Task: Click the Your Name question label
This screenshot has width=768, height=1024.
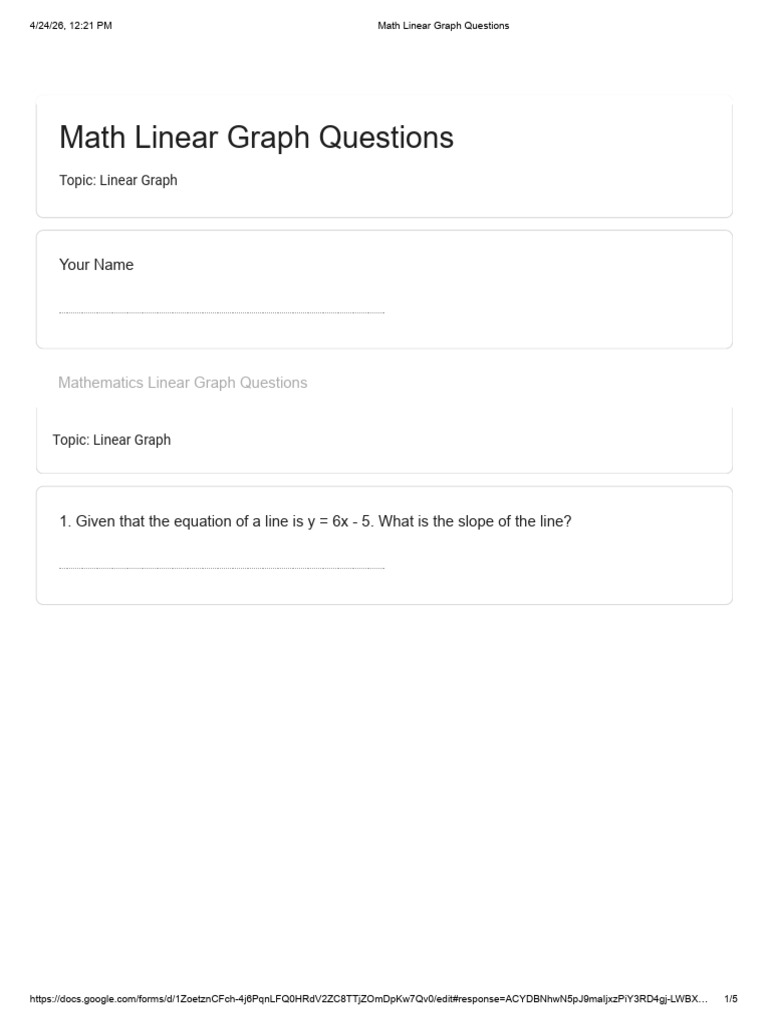Action: point(96,264)
